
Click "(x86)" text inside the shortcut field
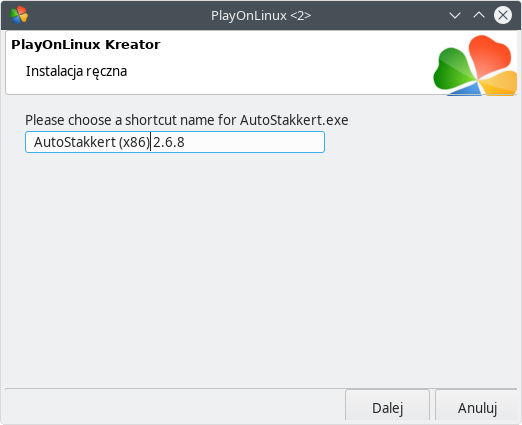pyautogui.click(x=134, y=143)
